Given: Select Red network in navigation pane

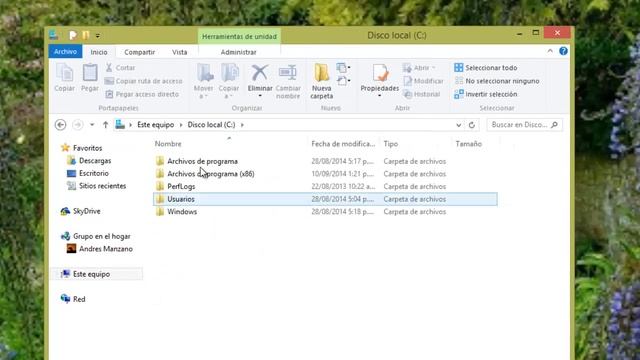Looking at the screenshot, I should point(73,299).
